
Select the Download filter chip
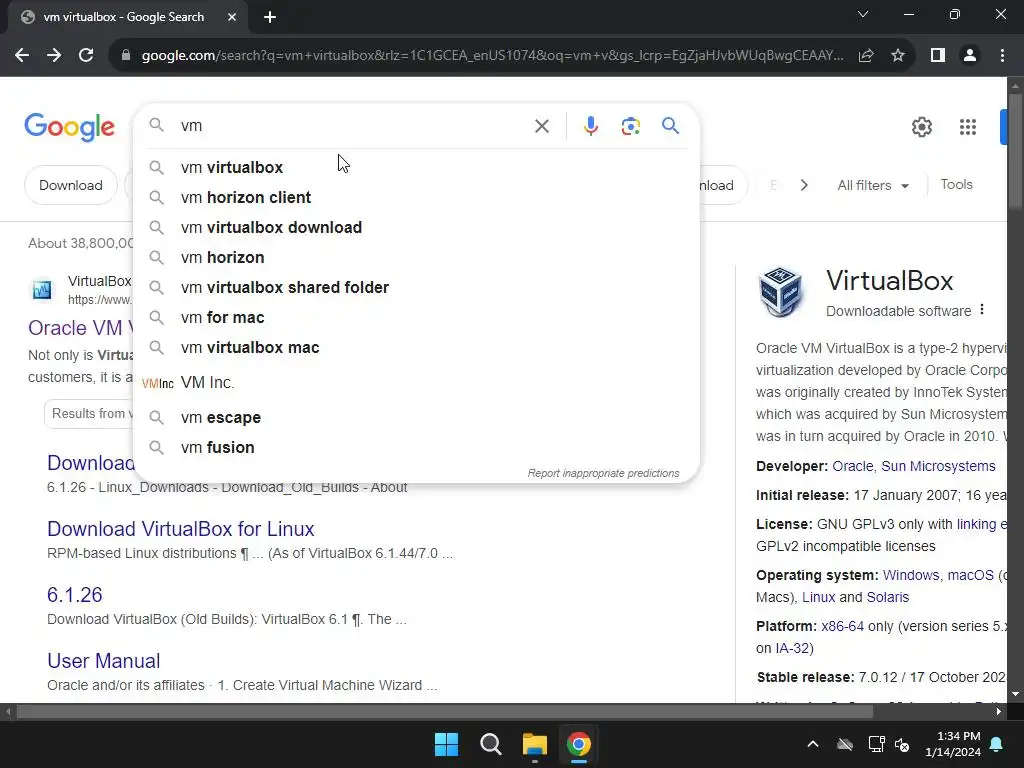click(x=71, y=185)
